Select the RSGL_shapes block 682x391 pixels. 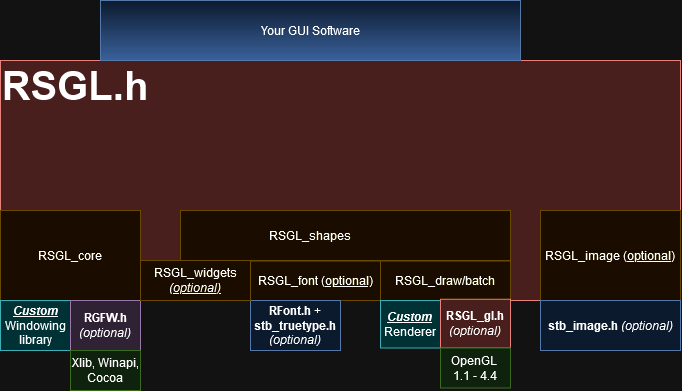click(345, 235)
